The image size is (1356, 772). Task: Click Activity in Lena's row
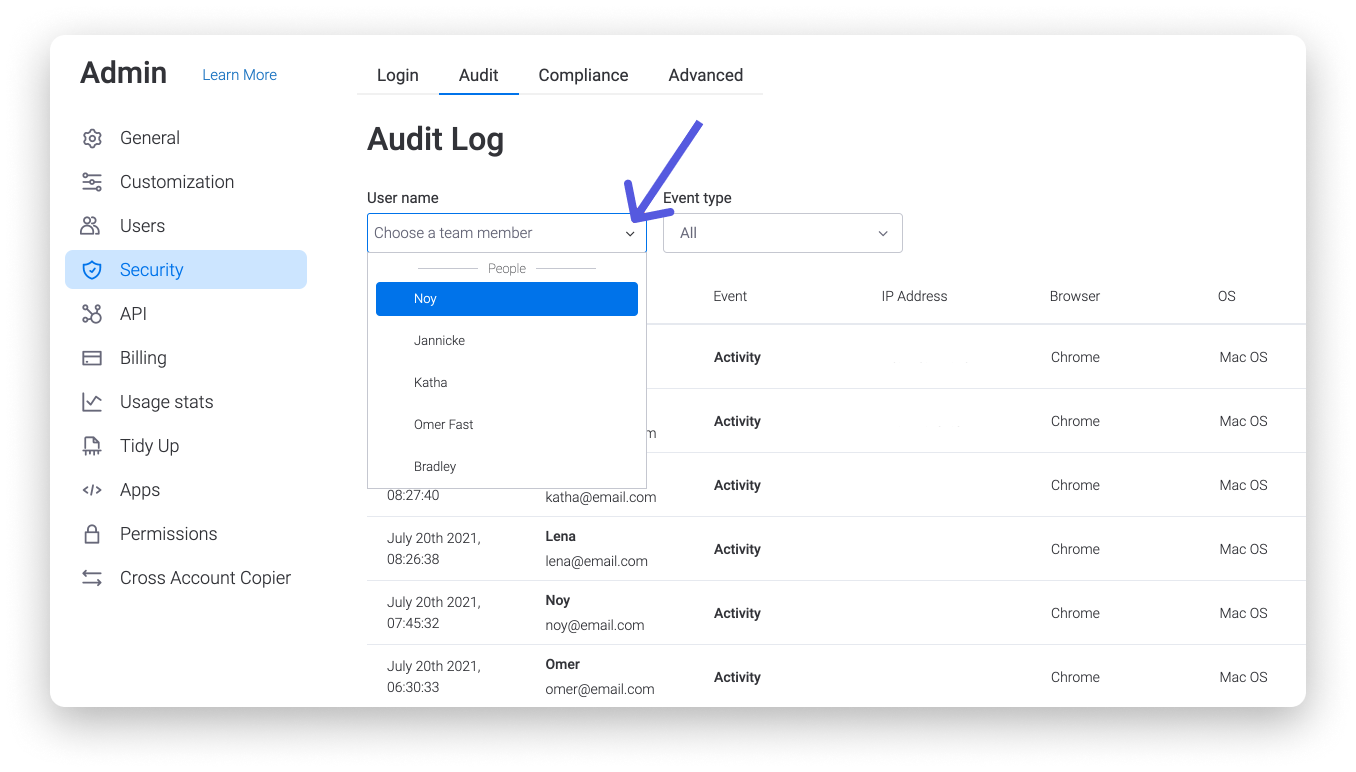pyautogui.click(x=737, y=549)
